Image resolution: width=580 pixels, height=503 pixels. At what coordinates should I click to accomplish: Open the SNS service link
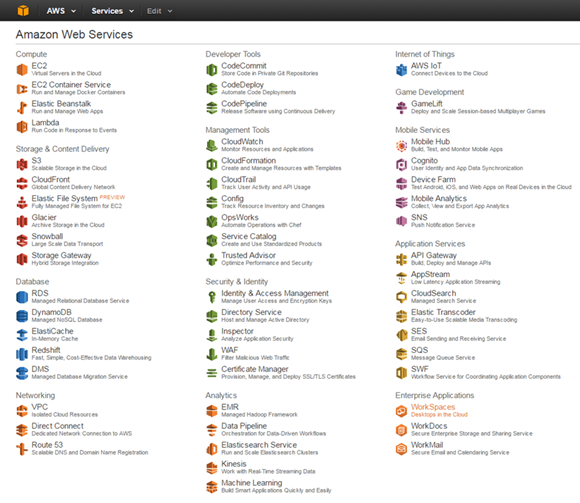[419, 217]
